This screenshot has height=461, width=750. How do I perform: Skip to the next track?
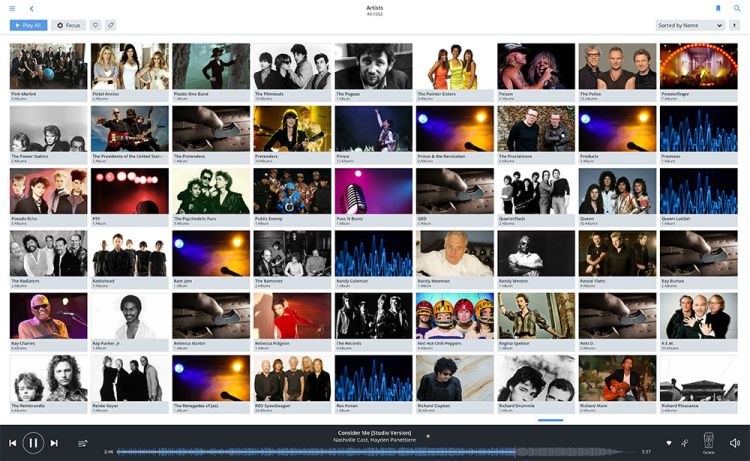pyautogui.click(x=54, y=443)
